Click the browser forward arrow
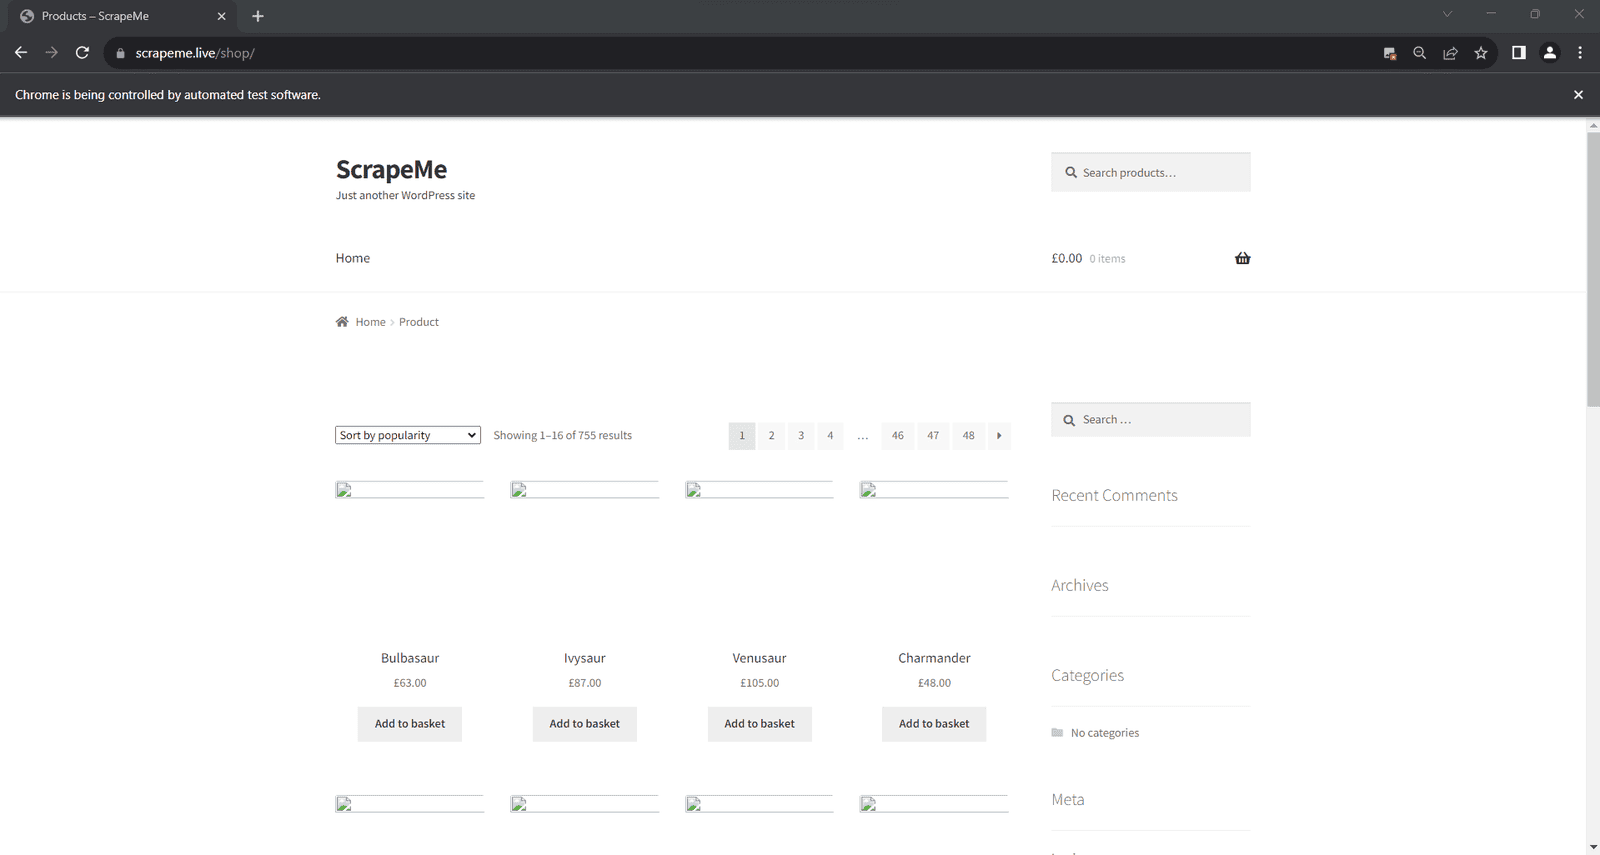The image size is (1600, 855). [52, 53]
